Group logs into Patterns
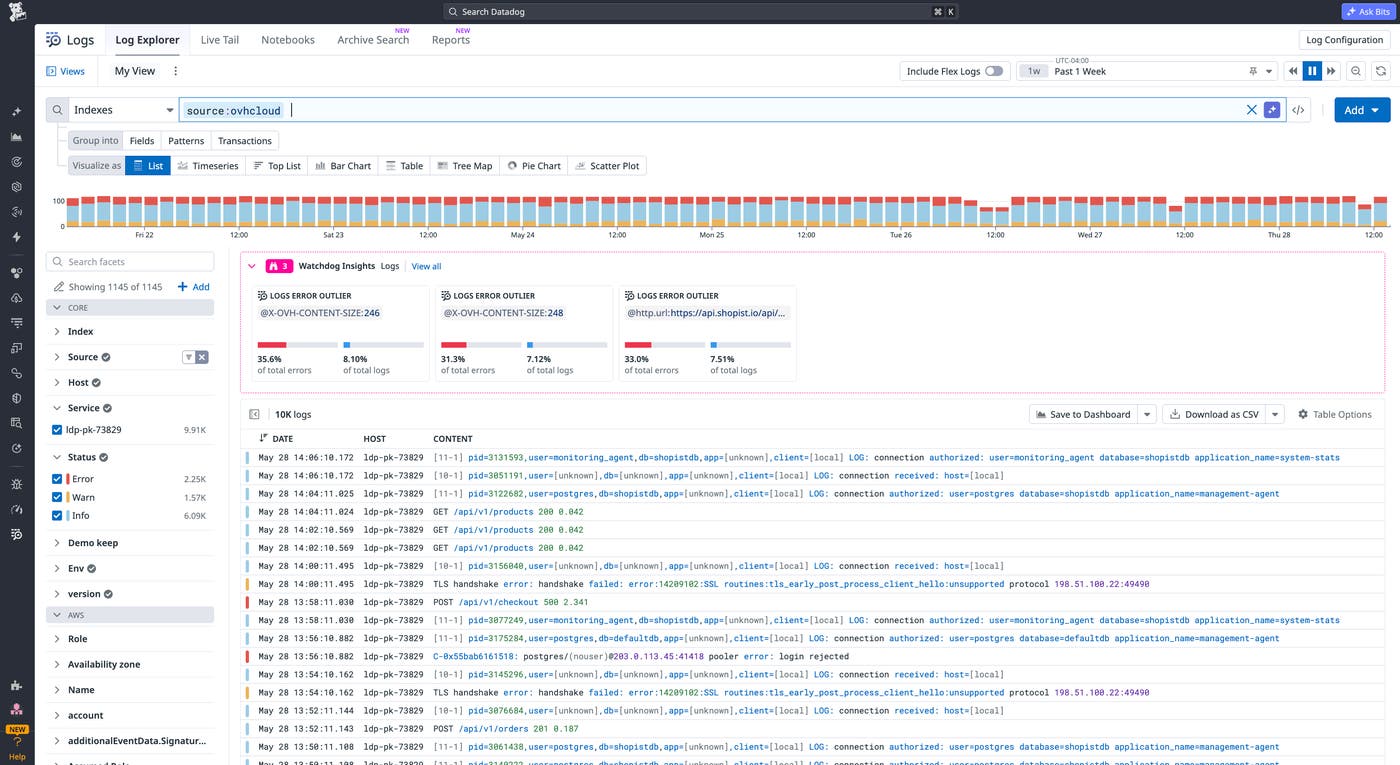Viewport: 1400px width, 765px height. pos(186,141)
